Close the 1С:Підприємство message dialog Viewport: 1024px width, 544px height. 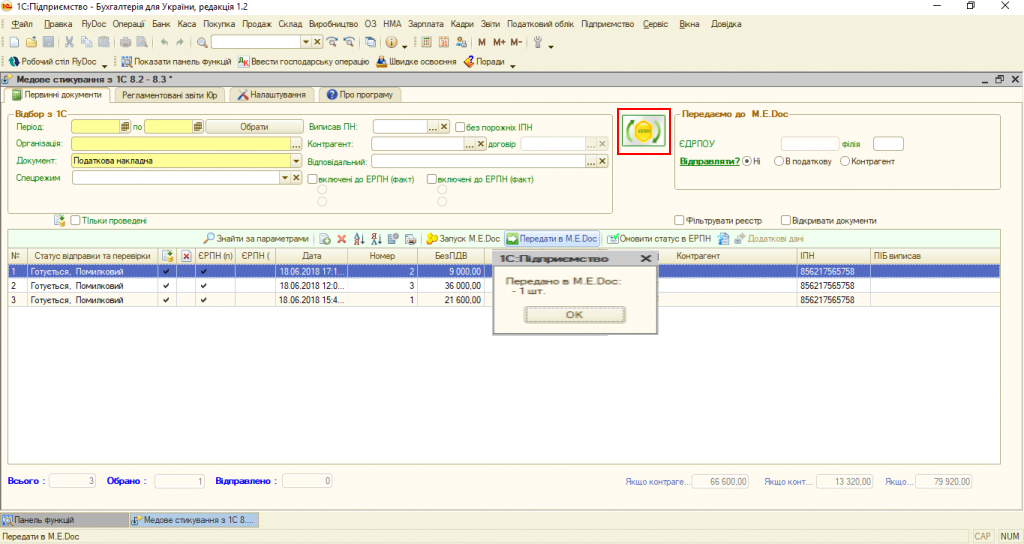[646, 259]
